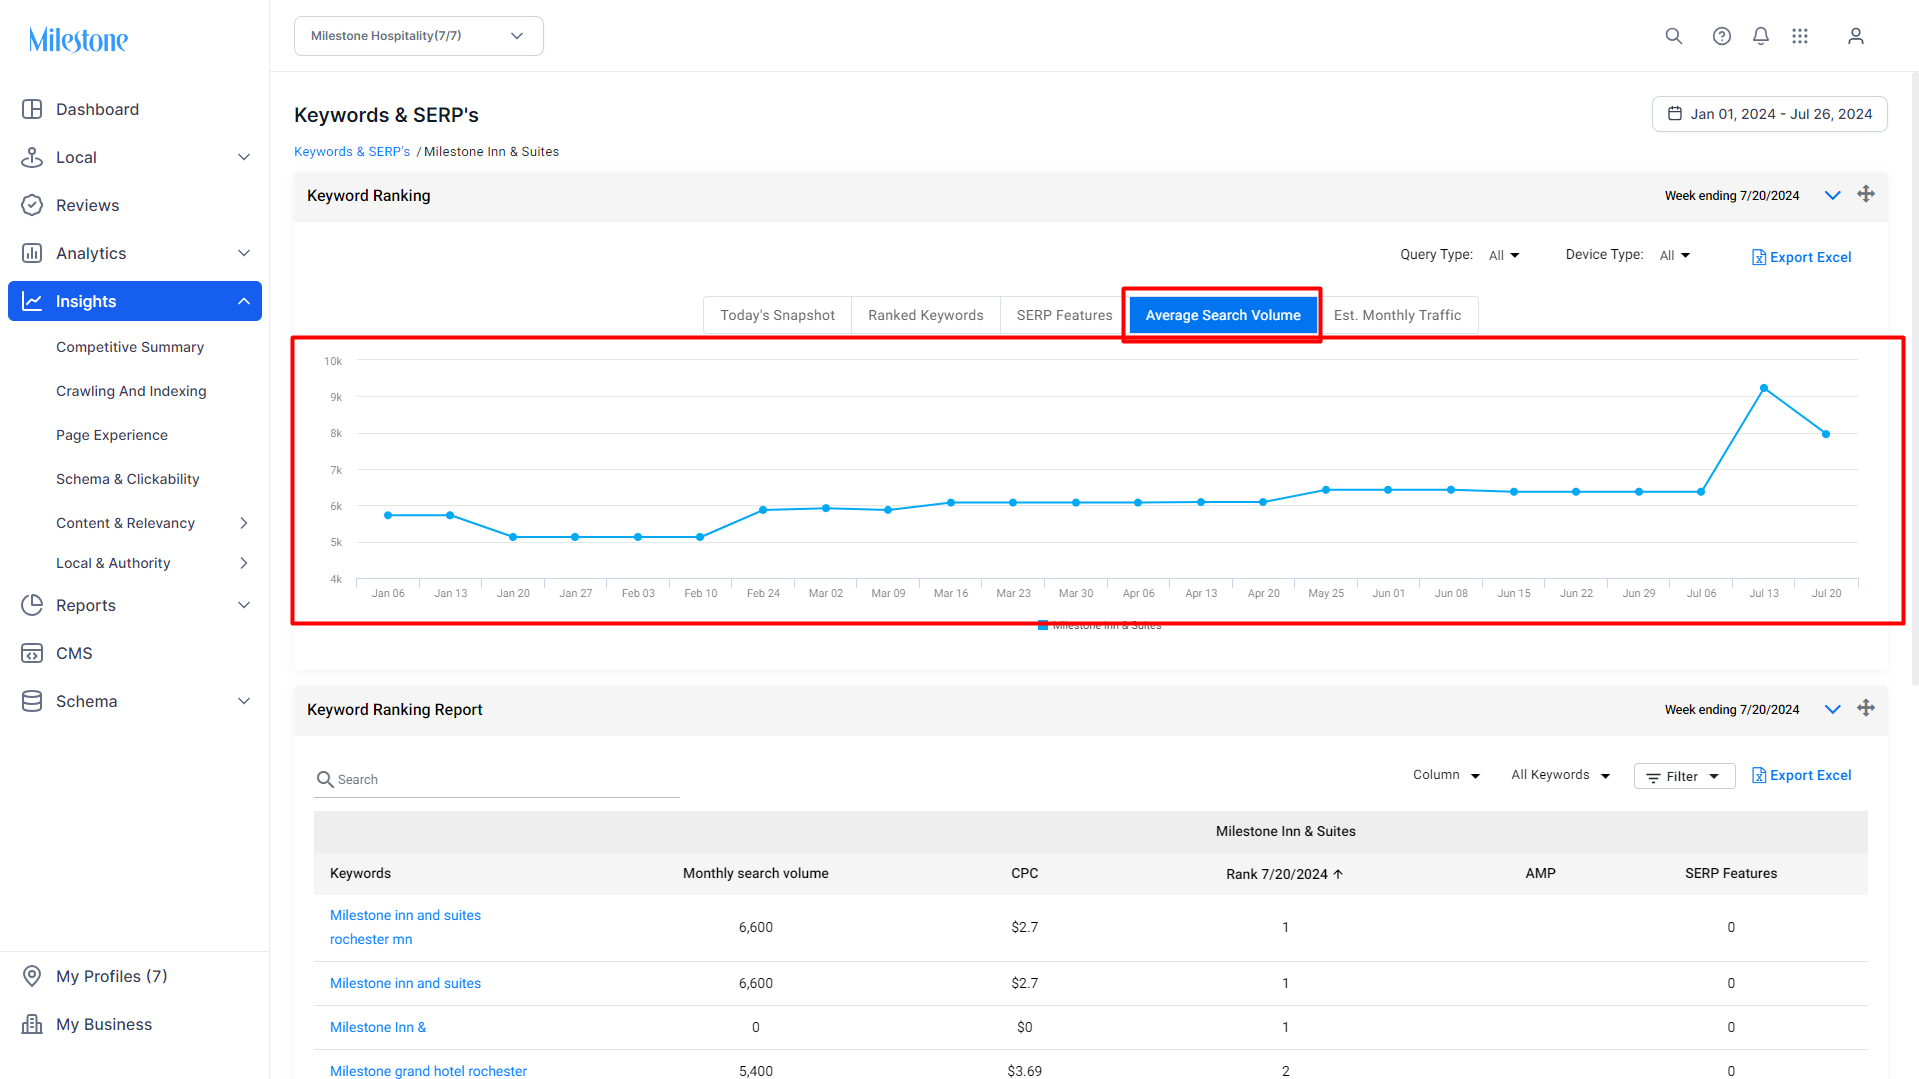This screenshot has width=1919, height=1079.
Task: Open the Device Type All dropdown
Action: tap(1674, 256)
